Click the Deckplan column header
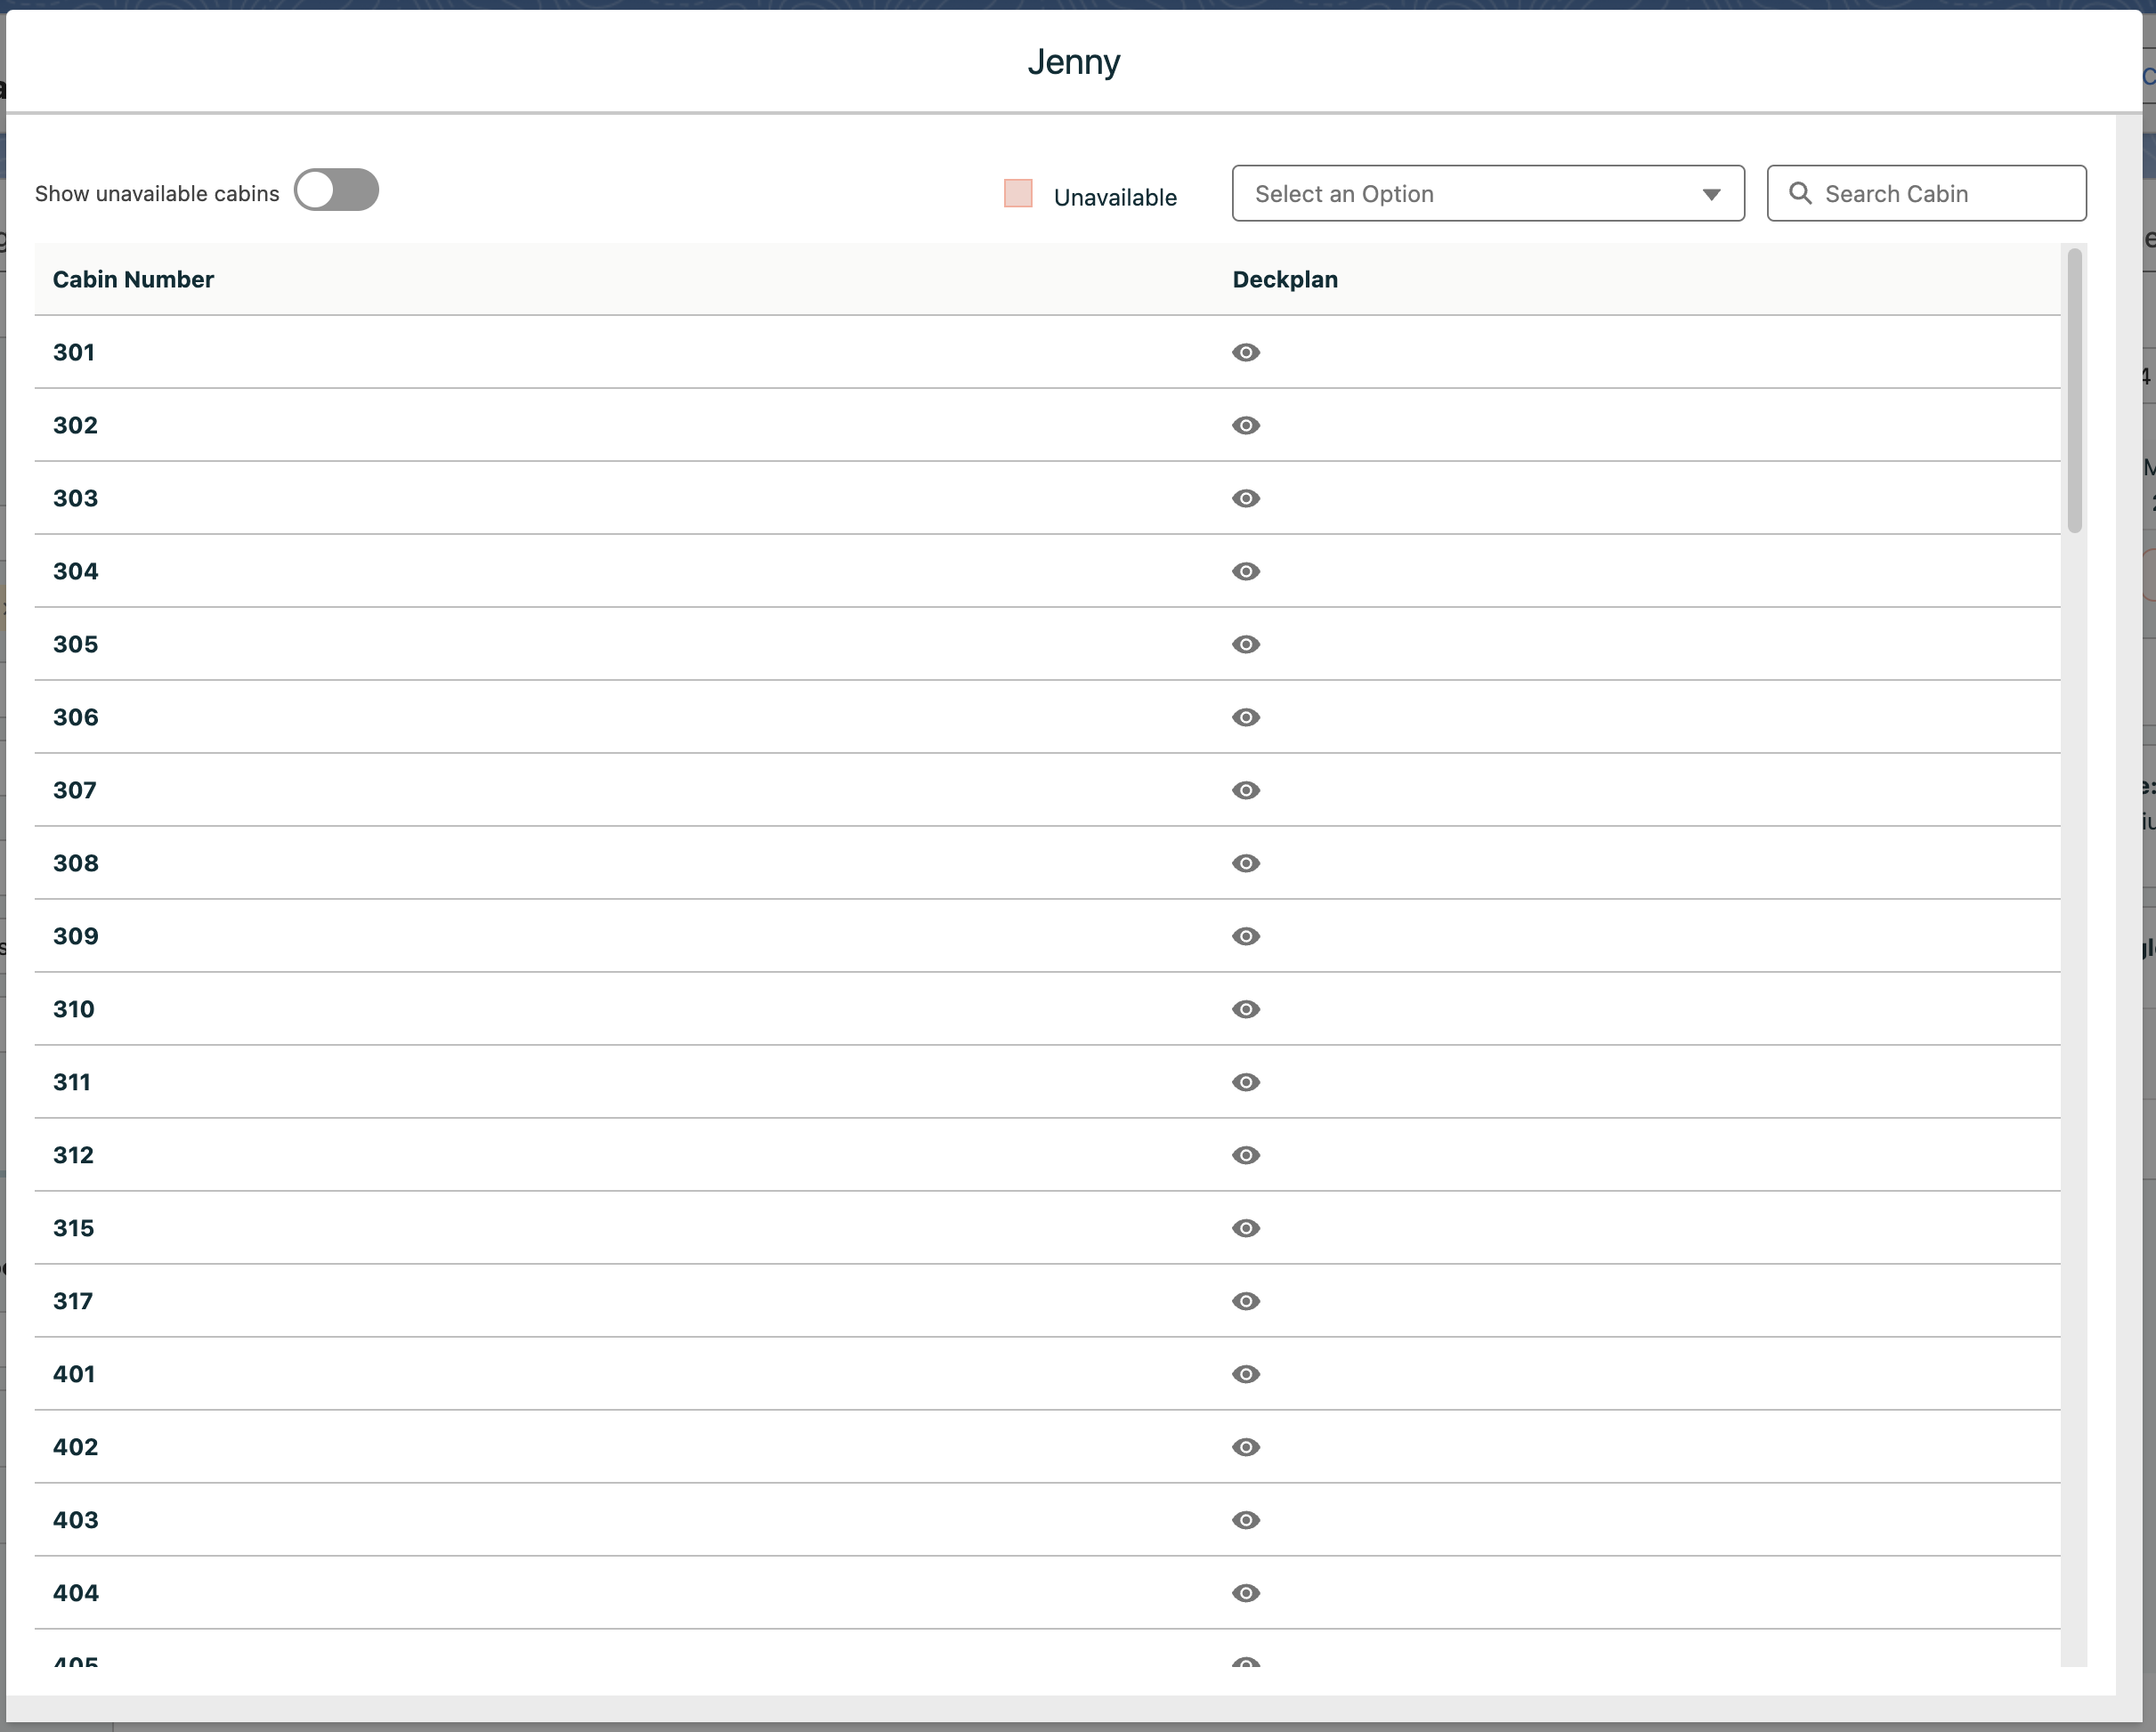Viewport: 2156px width, 1732px height. (1284, 279)
